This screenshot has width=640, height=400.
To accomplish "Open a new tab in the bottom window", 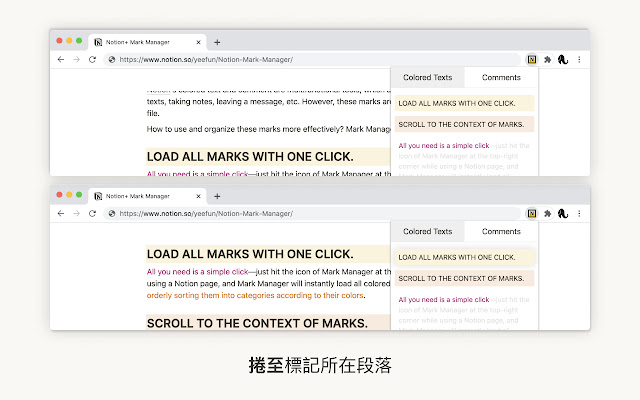I will (x=217, y=196).
